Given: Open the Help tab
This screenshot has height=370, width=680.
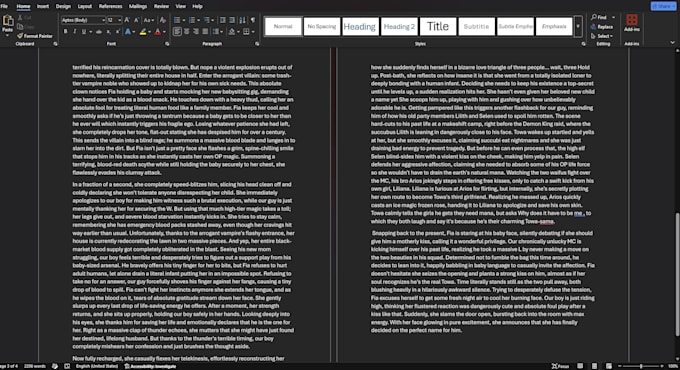Looking at the screenshot, I should tap(197, 7).
